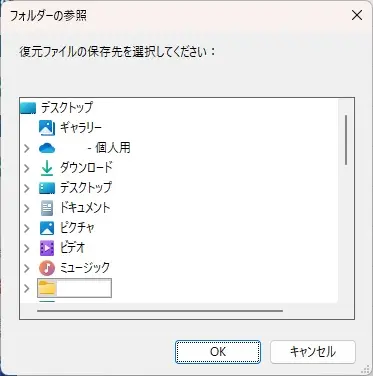
Task: Click the OneDrive cloud icon
Action: (47, 148)
